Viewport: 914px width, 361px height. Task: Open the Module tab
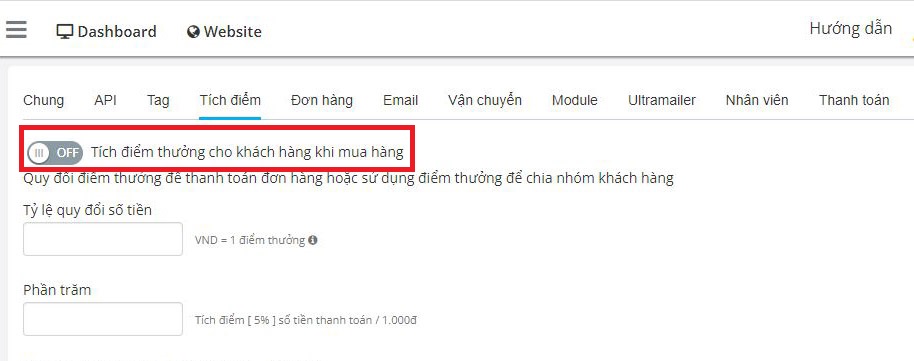[575, 100]
